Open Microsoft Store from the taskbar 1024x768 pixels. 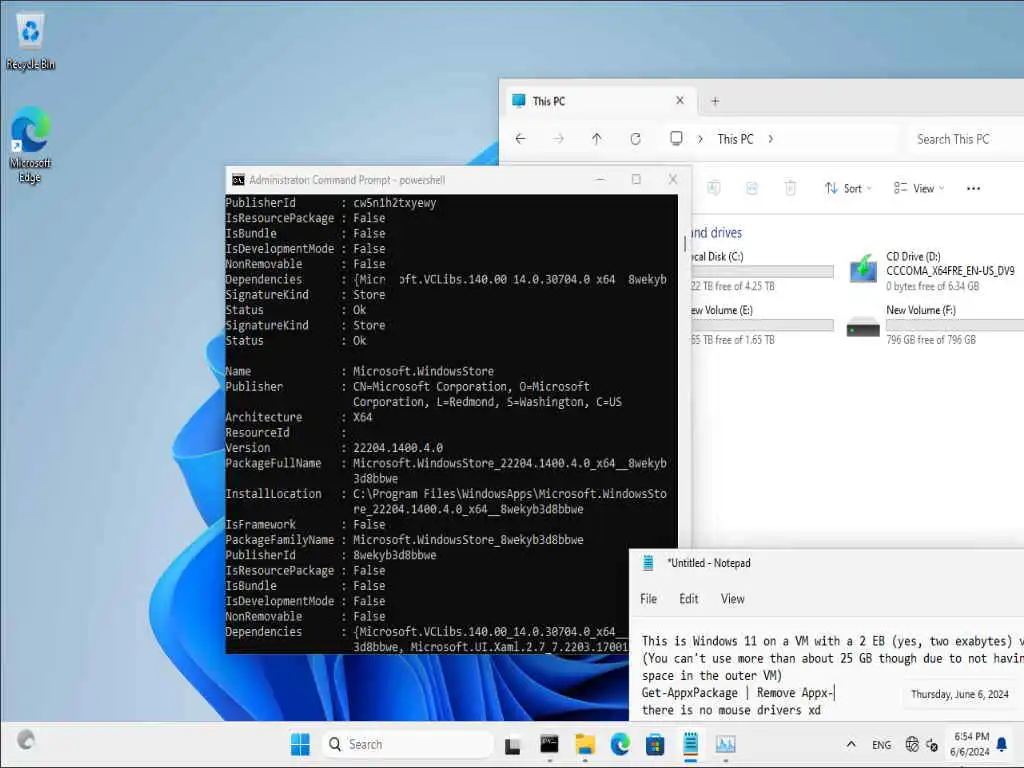click(655, 744)
